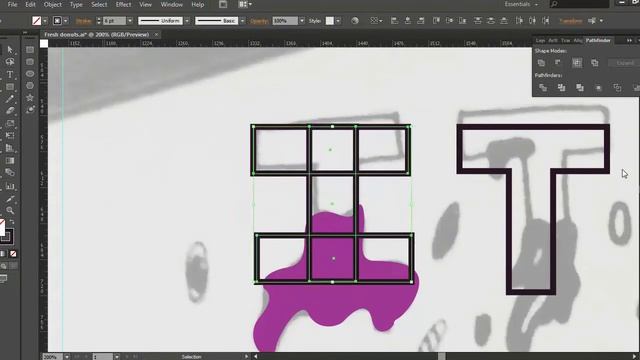Open the Basic brush definition dropdown
Viewport: 640px width, 360px height.
coord(242,21)
